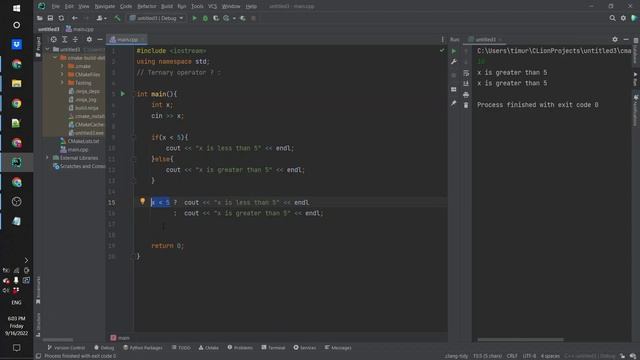The height and width of the screenshot is (360, 640).
Task: Click the run gutter arrow beside main()
Action: [x=123, y=94]
